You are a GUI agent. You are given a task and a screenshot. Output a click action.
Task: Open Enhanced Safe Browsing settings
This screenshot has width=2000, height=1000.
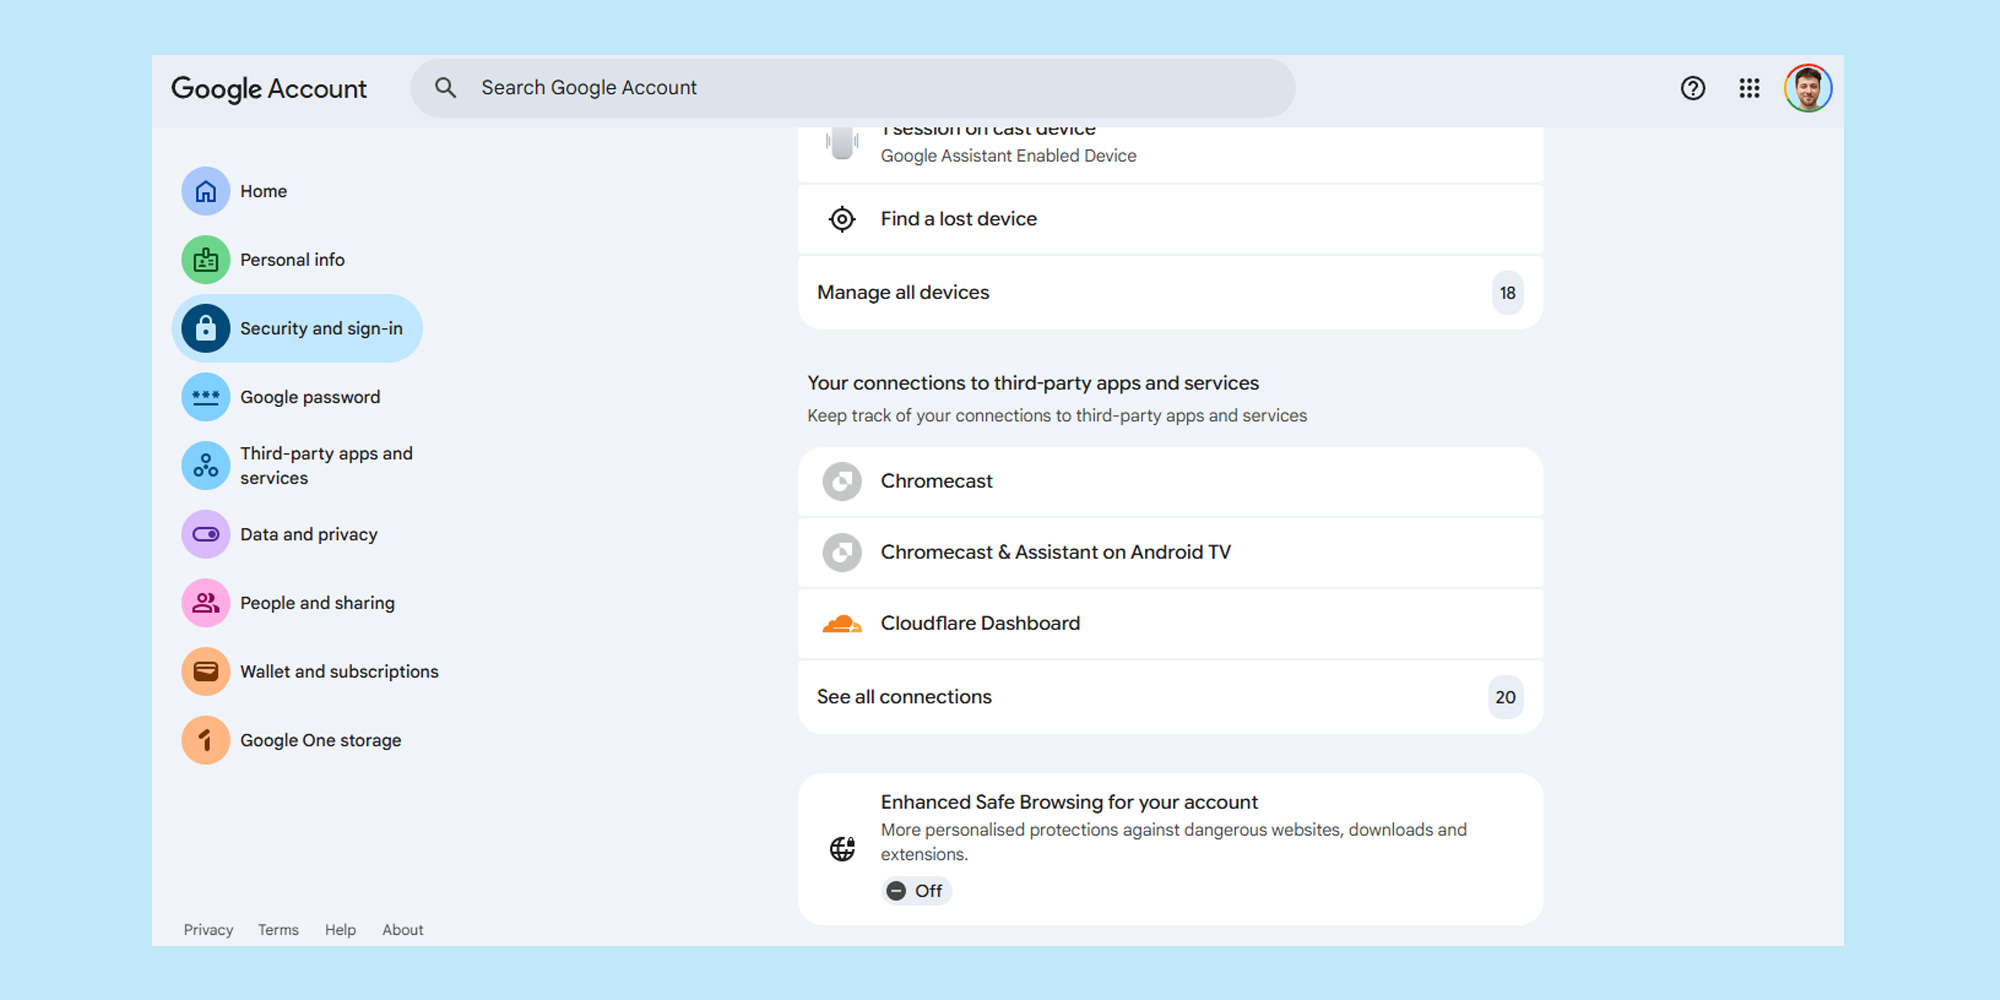[1170, 849]
